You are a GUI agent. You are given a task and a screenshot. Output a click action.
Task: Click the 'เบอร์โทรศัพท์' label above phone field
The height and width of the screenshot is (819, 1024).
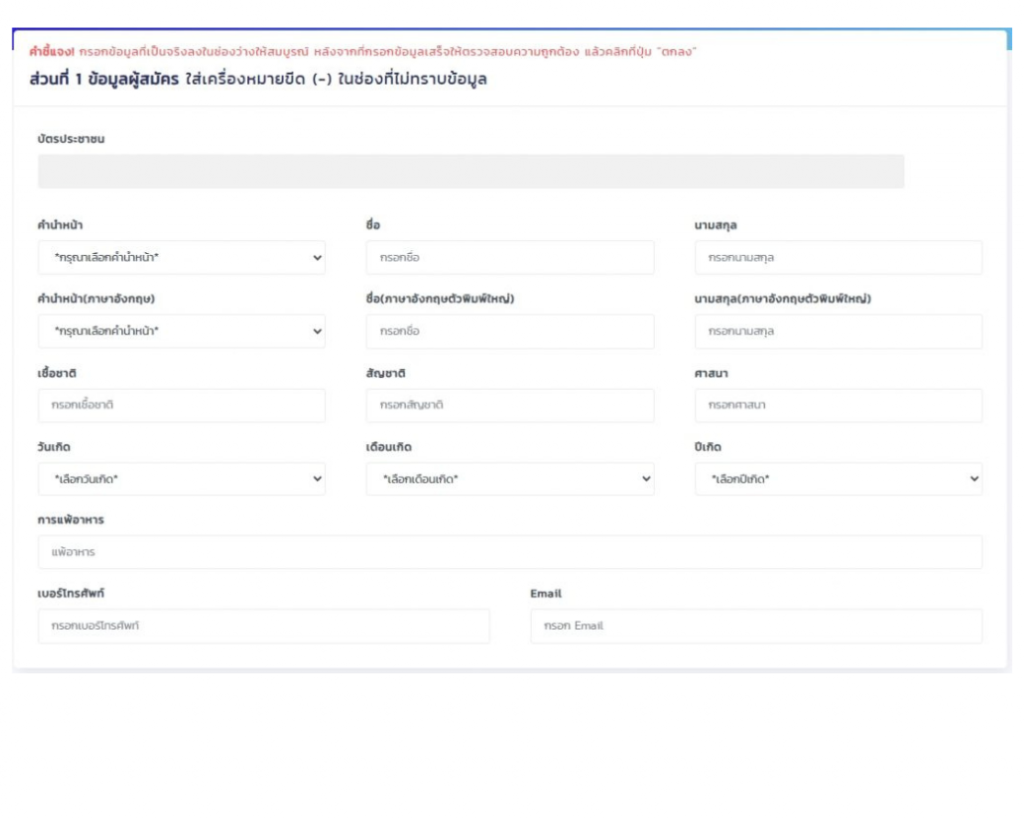click(71, 594)
